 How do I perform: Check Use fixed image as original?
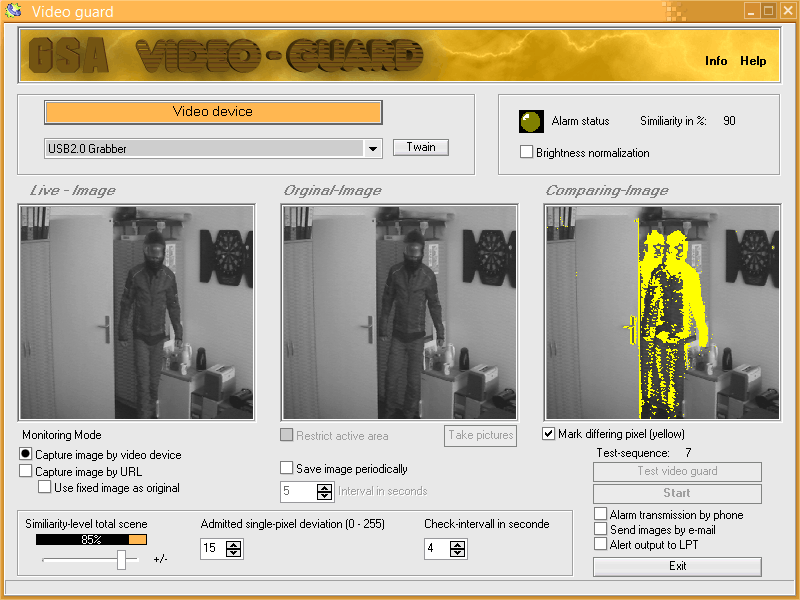tap(44, 487)
